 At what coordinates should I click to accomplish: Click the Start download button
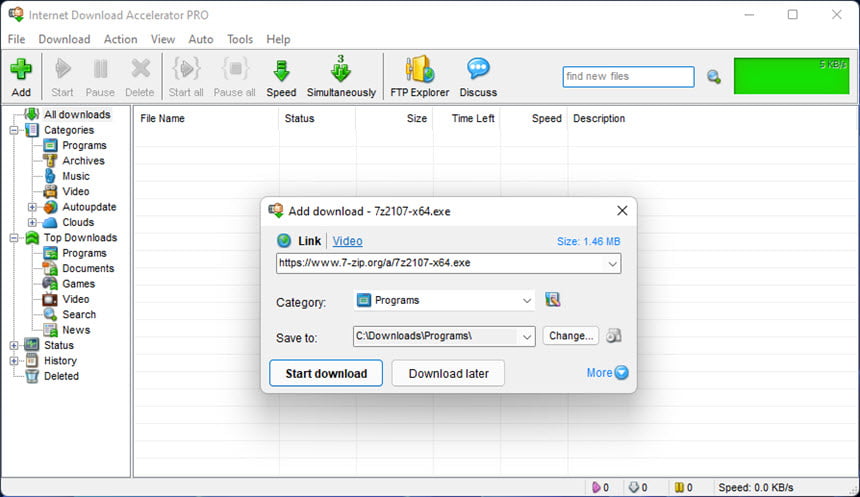[x=326, y=373]
